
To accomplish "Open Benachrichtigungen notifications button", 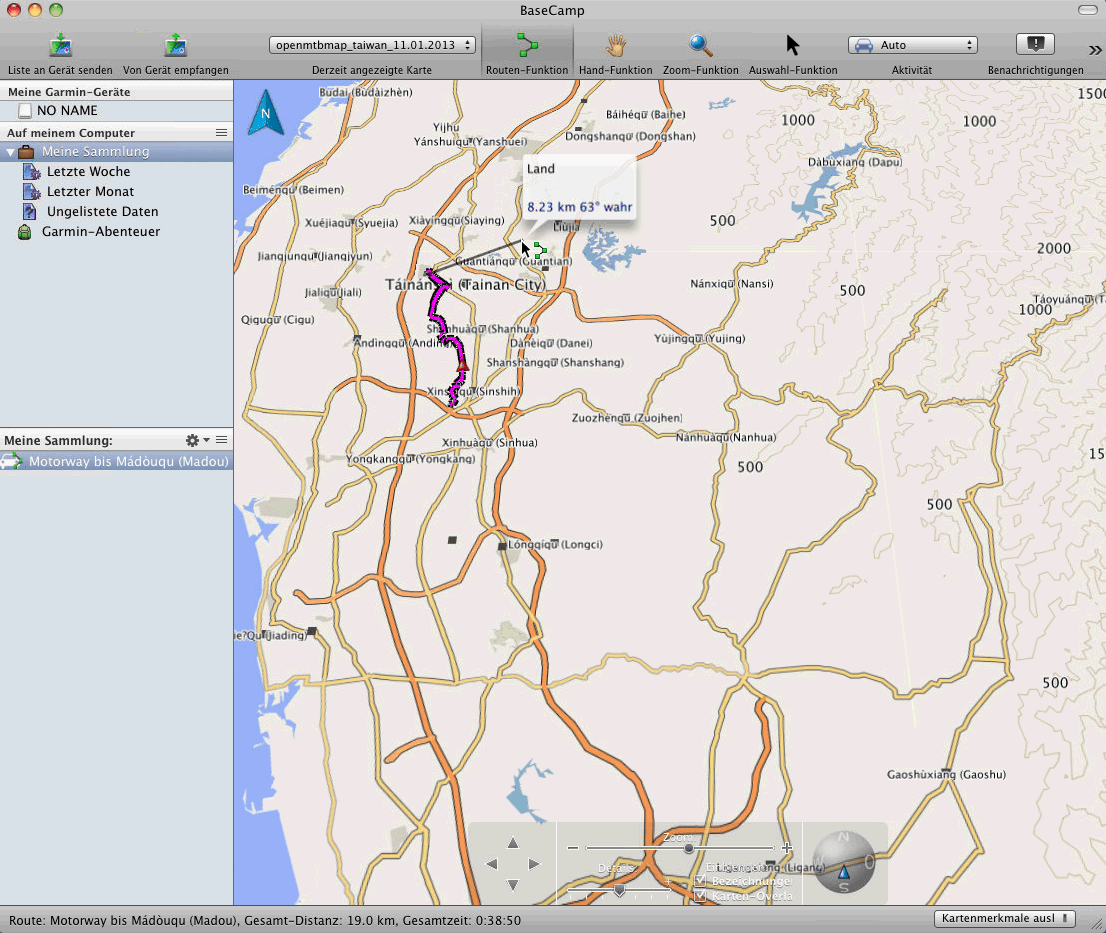I will (1035, 44).
